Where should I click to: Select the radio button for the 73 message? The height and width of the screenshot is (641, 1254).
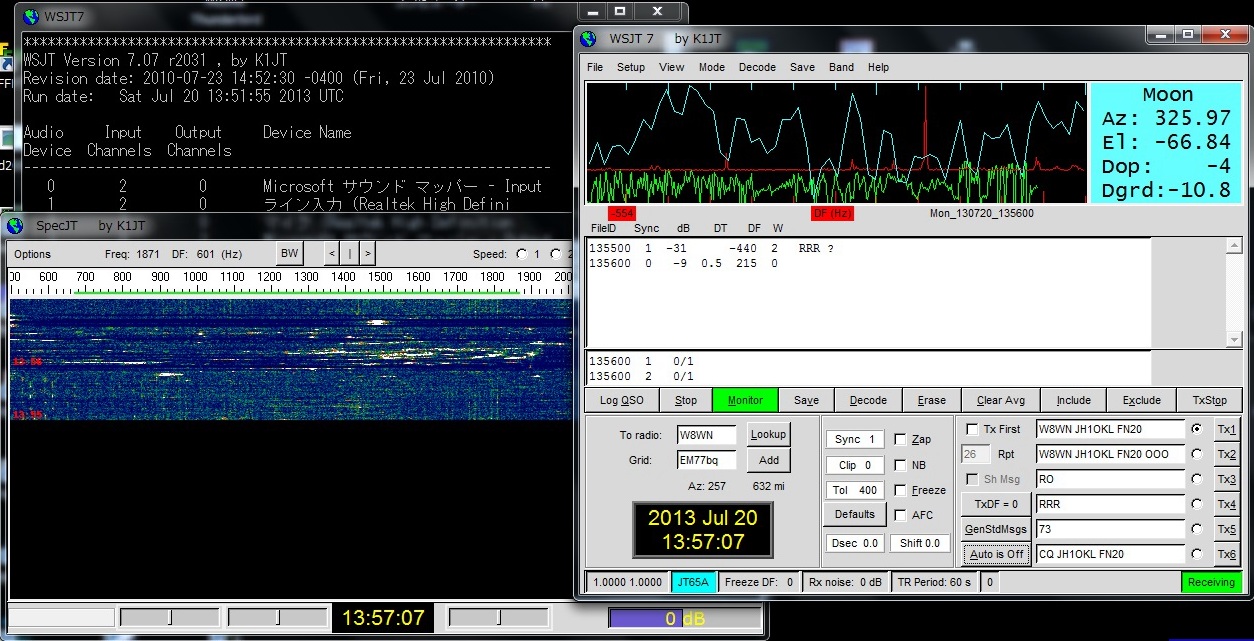[1196, 529]
